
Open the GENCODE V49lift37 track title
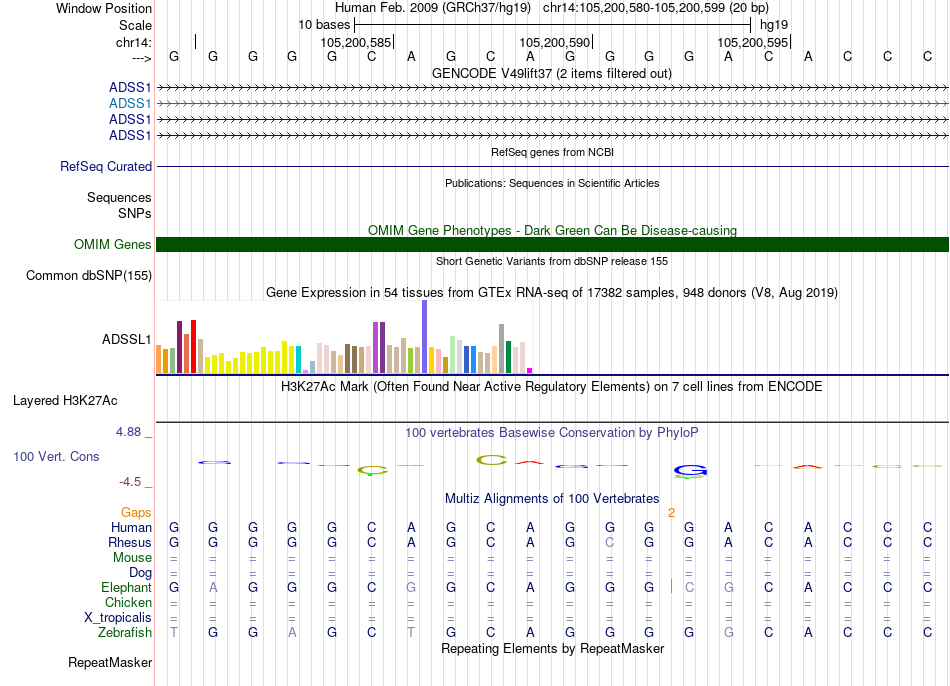551,73
